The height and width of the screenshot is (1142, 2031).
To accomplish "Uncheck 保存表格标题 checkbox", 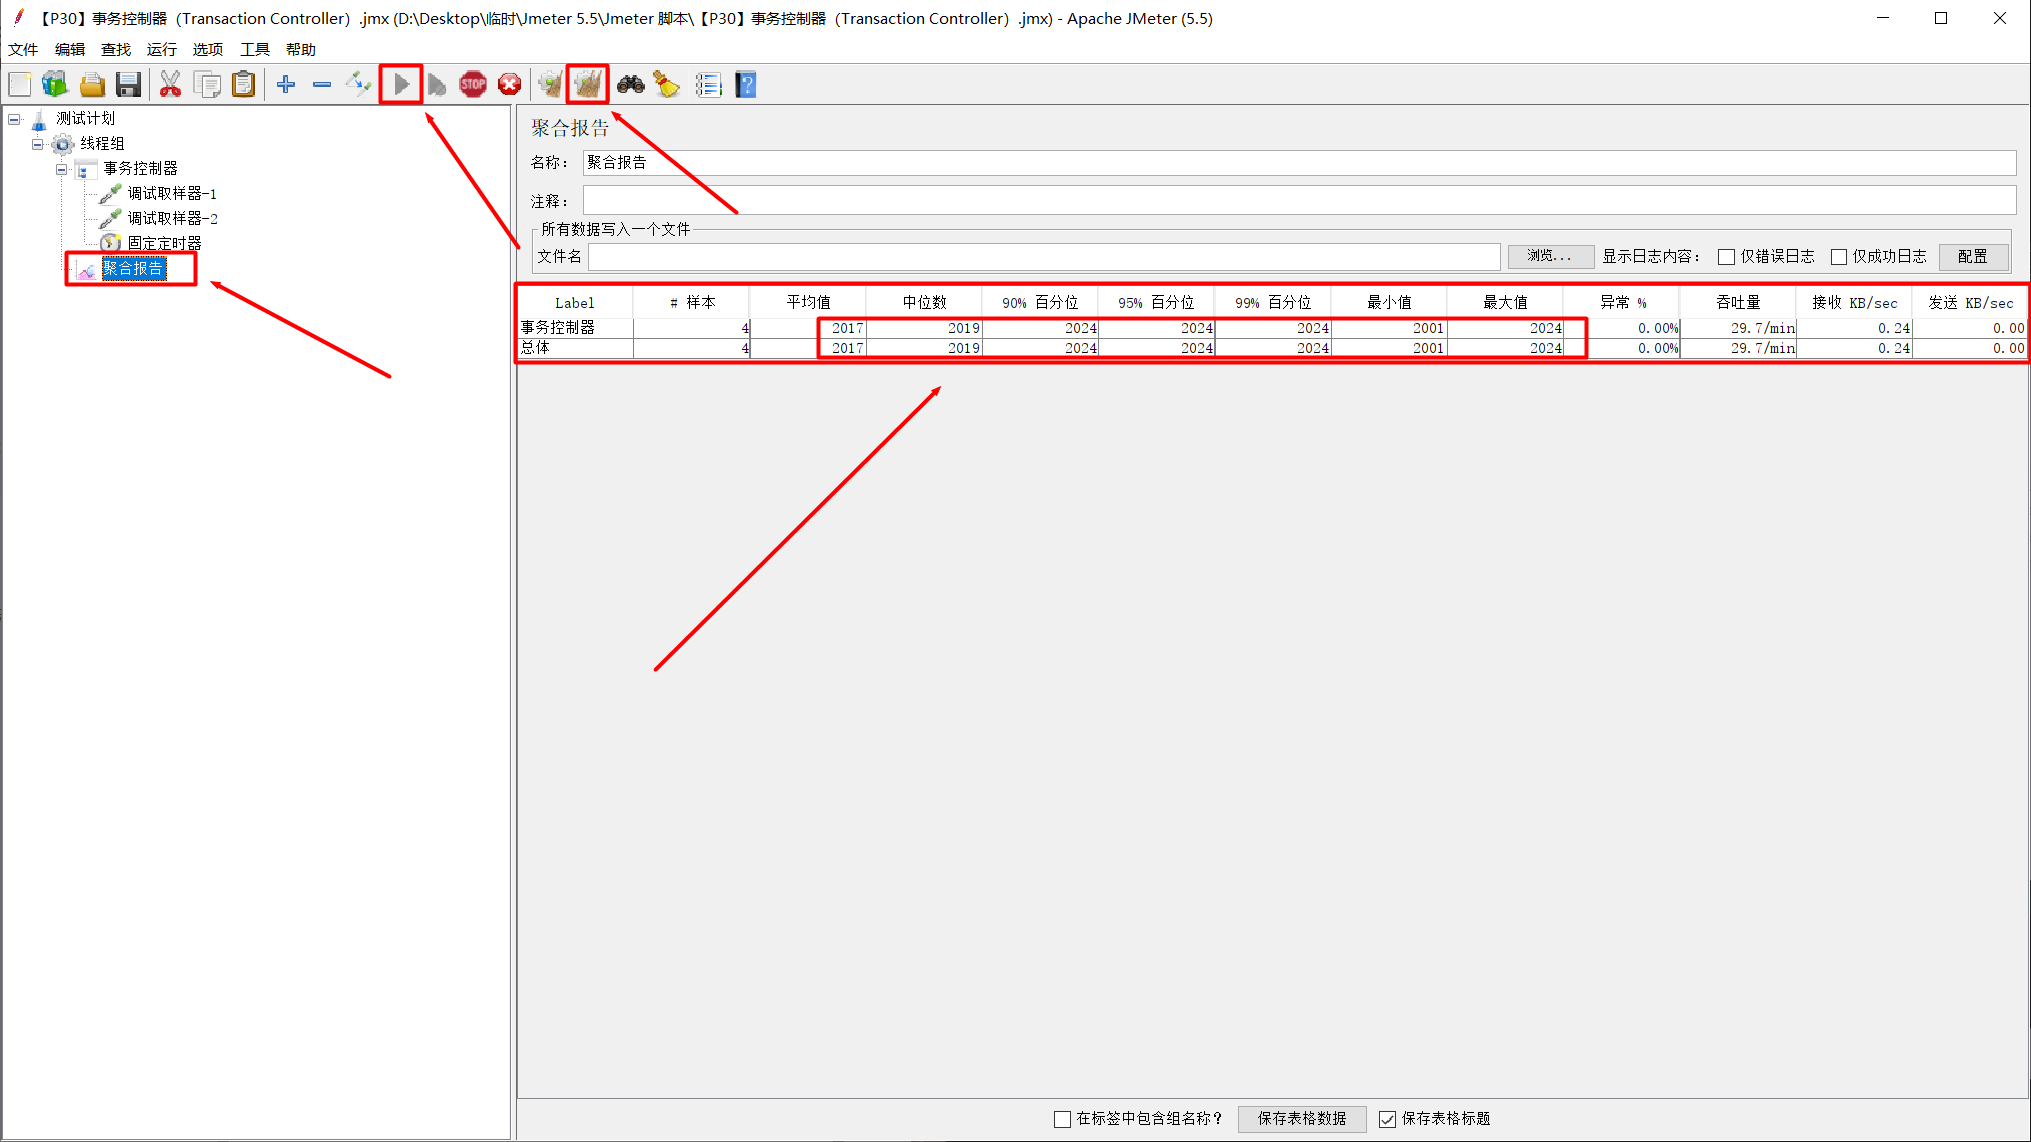I will (x=1387, y=1119).
